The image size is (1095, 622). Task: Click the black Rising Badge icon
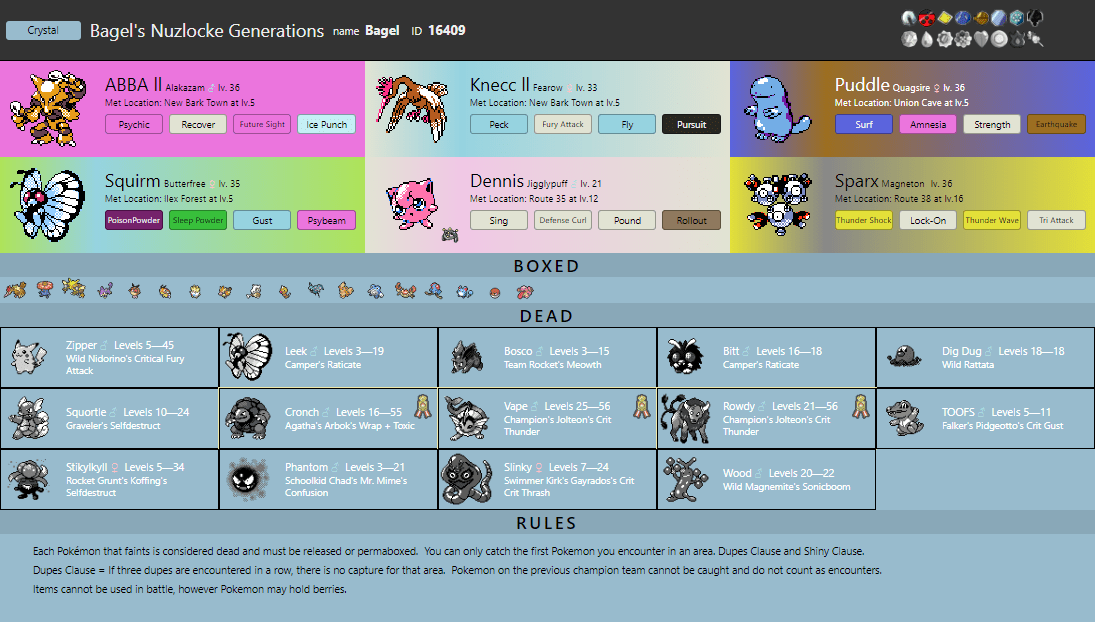pyautogui.click(x=1035, y=18)
